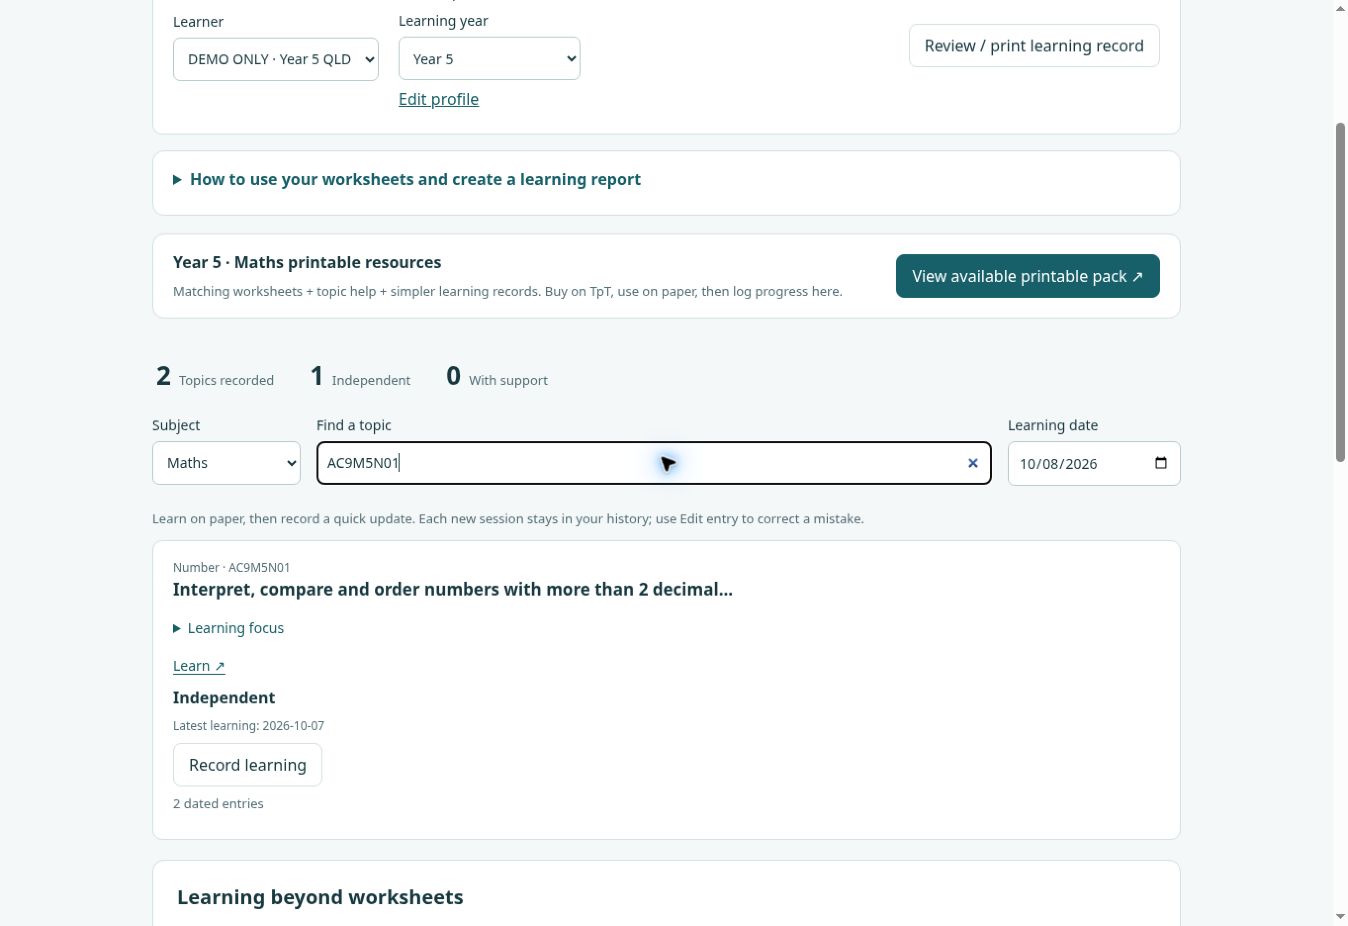Open the Learning year dropdown
Screen dimensions: 1348x926
click(x=489, y=59)
